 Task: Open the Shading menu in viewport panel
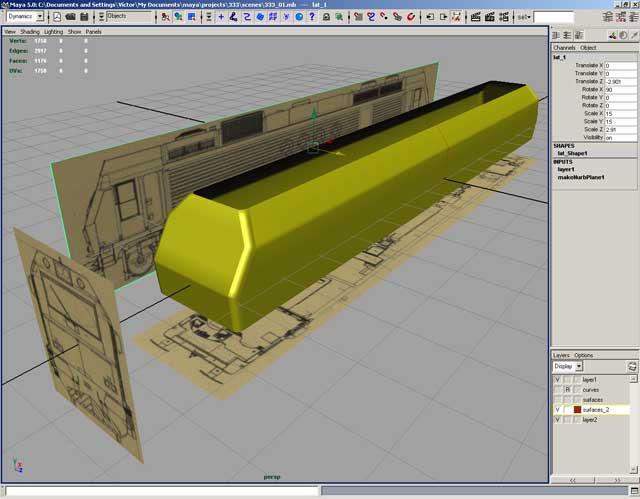coord(30,31)
